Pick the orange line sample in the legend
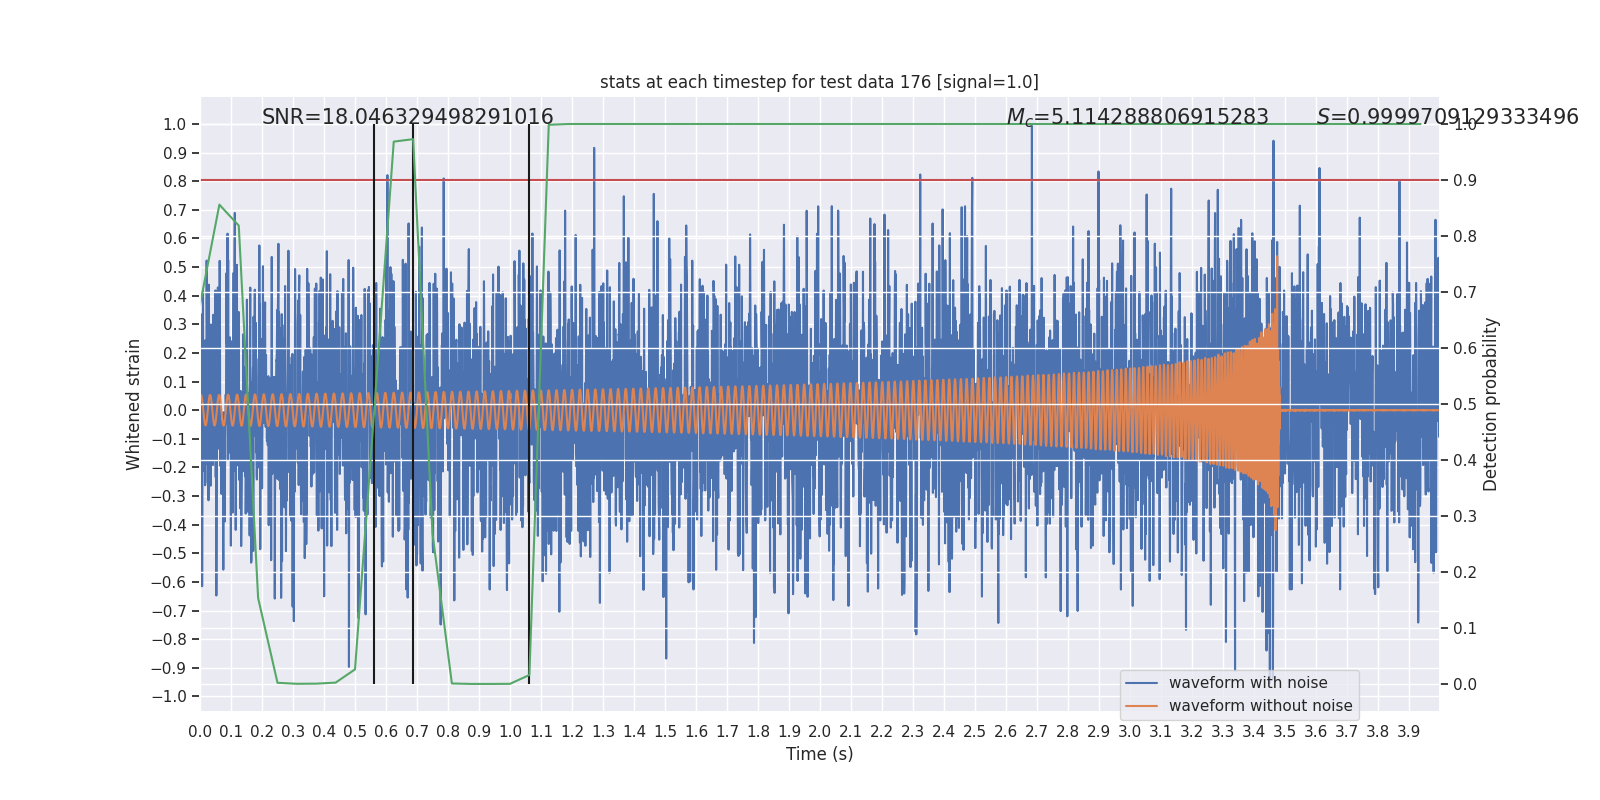Screen dimensions: 1600x800 pos(1141,706)
